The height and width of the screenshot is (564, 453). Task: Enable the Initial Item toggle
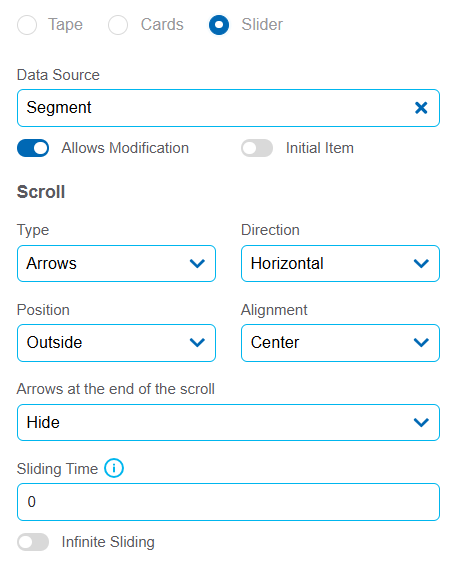tap(257, 148)
